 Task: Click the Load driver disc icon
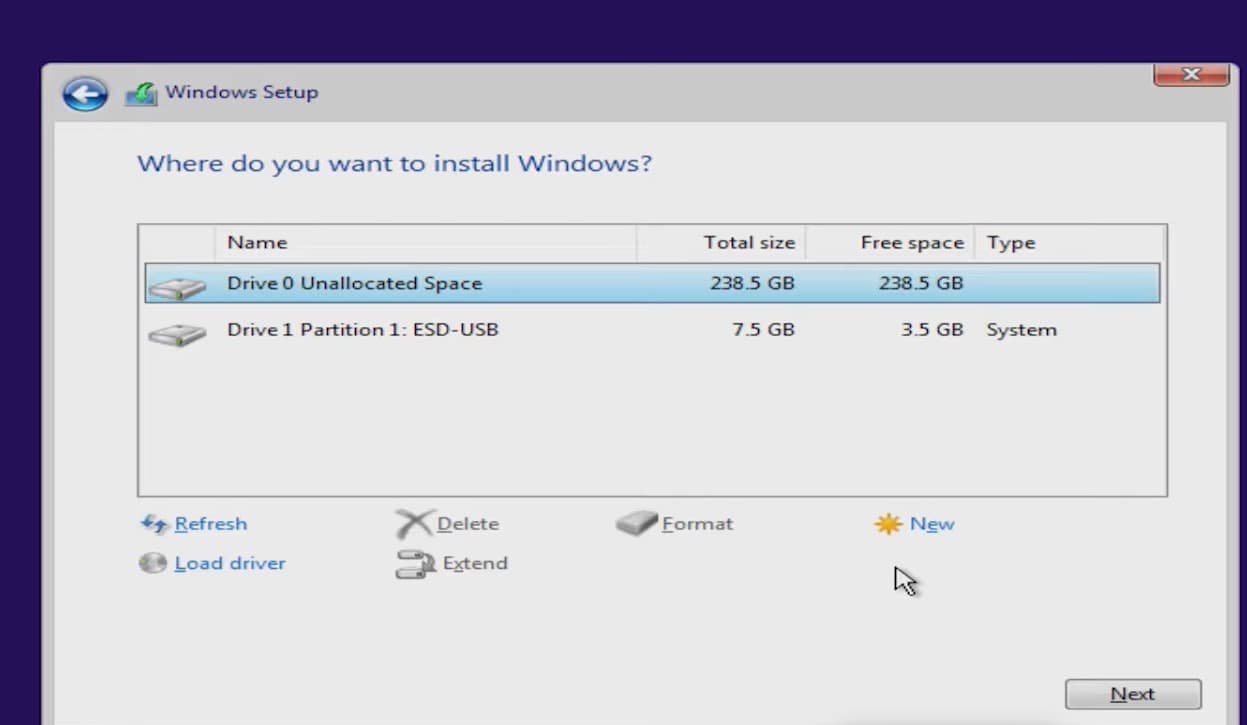(152, 563)
